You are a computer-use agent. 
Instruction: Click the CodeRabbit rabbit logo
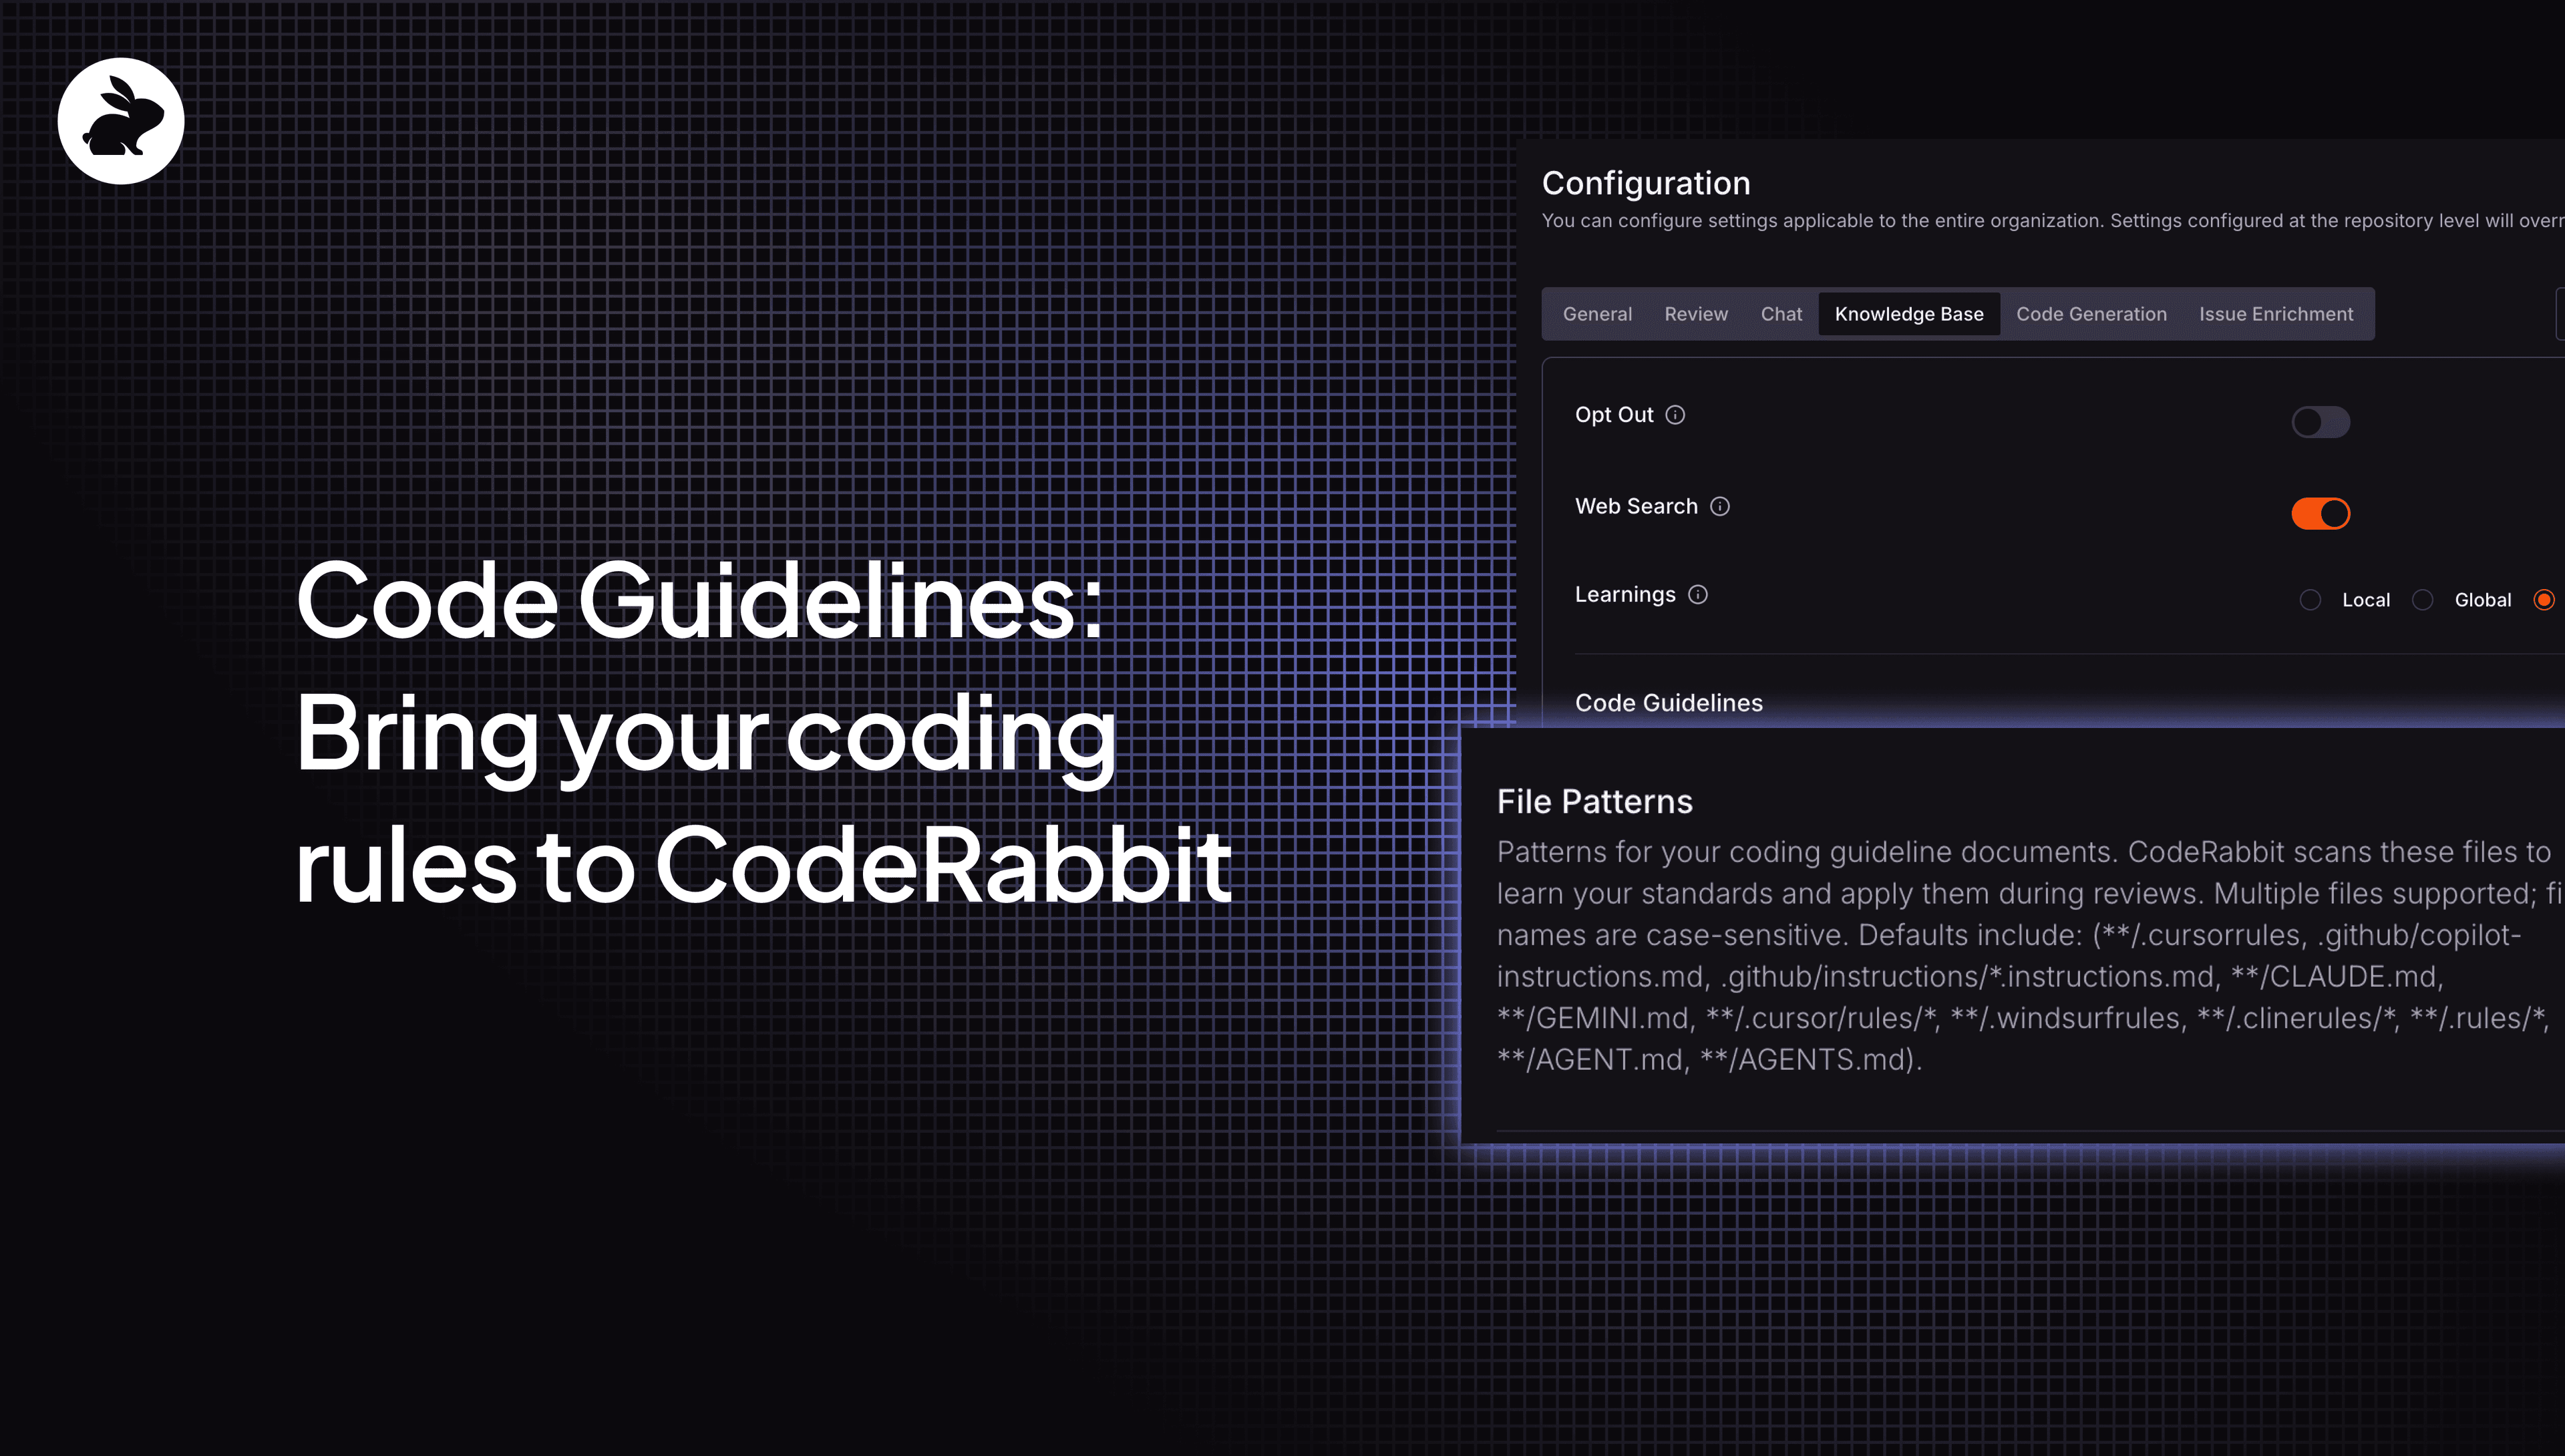(x=121, y=121)
